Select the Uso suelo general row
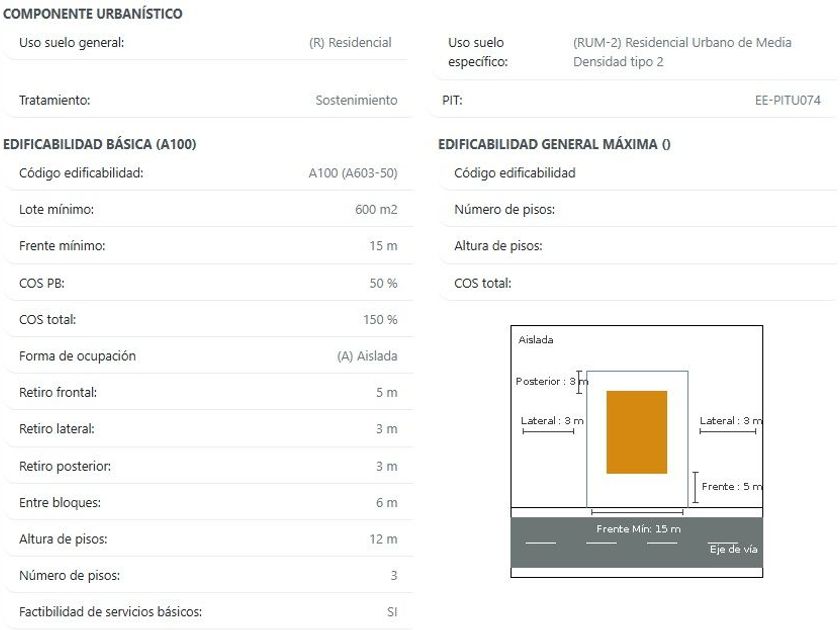840x630 pixels. coord(208,43)
